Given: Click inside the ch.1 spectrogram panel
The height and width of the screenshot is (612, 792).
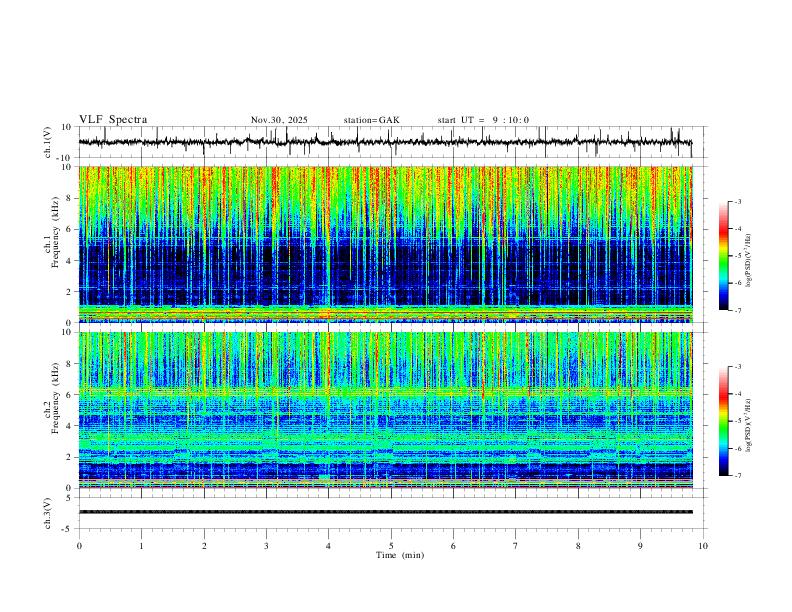Looking at the screenshot, I should click(386, 244).
